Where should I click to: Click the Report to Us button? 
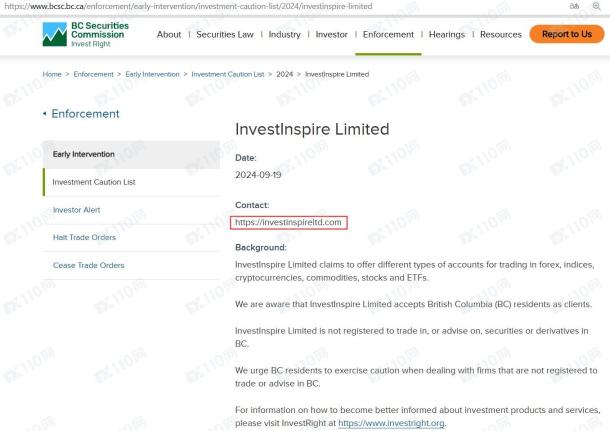(x=567, y=34)
